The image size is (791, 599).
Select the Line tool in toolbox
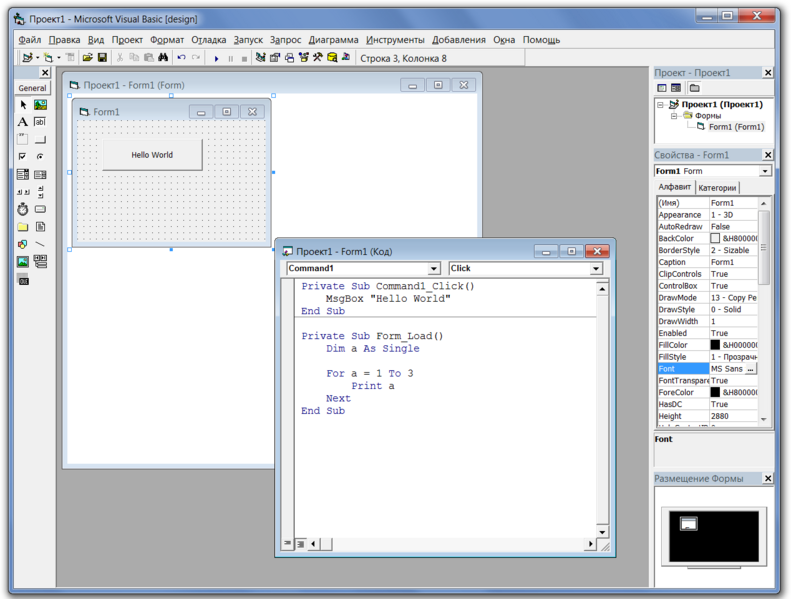pyautogui.click(x=40, y=244)
